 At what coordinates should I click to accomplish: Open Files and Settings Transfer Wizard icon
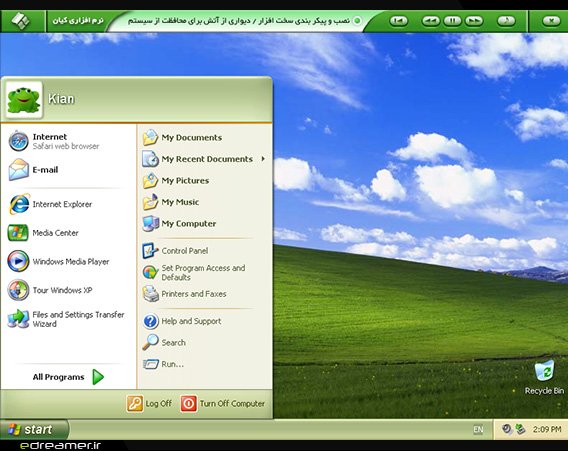(18, 319)
